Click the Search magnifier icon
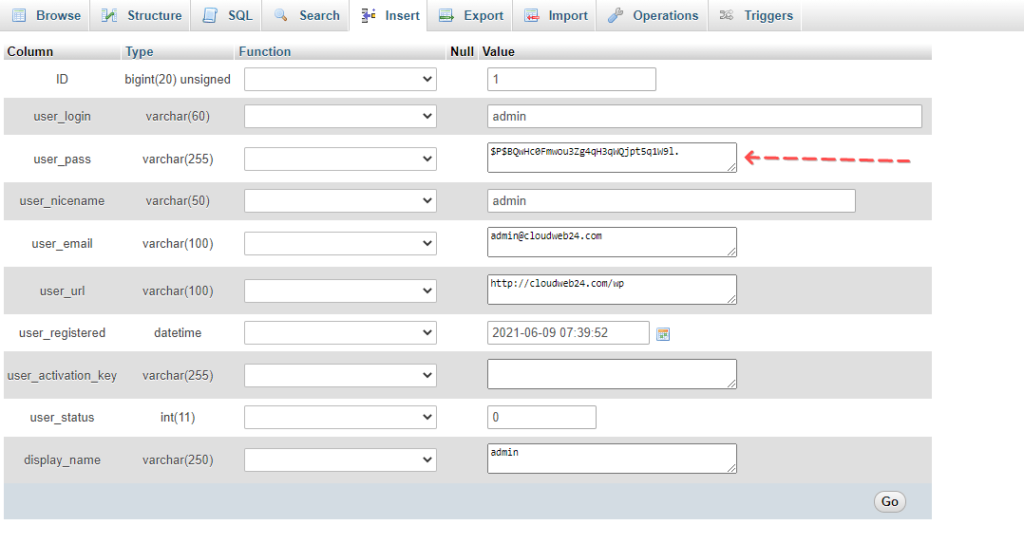The width and height of the screenshot is (1024, 544). pyautogui.click(x=281, y=15)
